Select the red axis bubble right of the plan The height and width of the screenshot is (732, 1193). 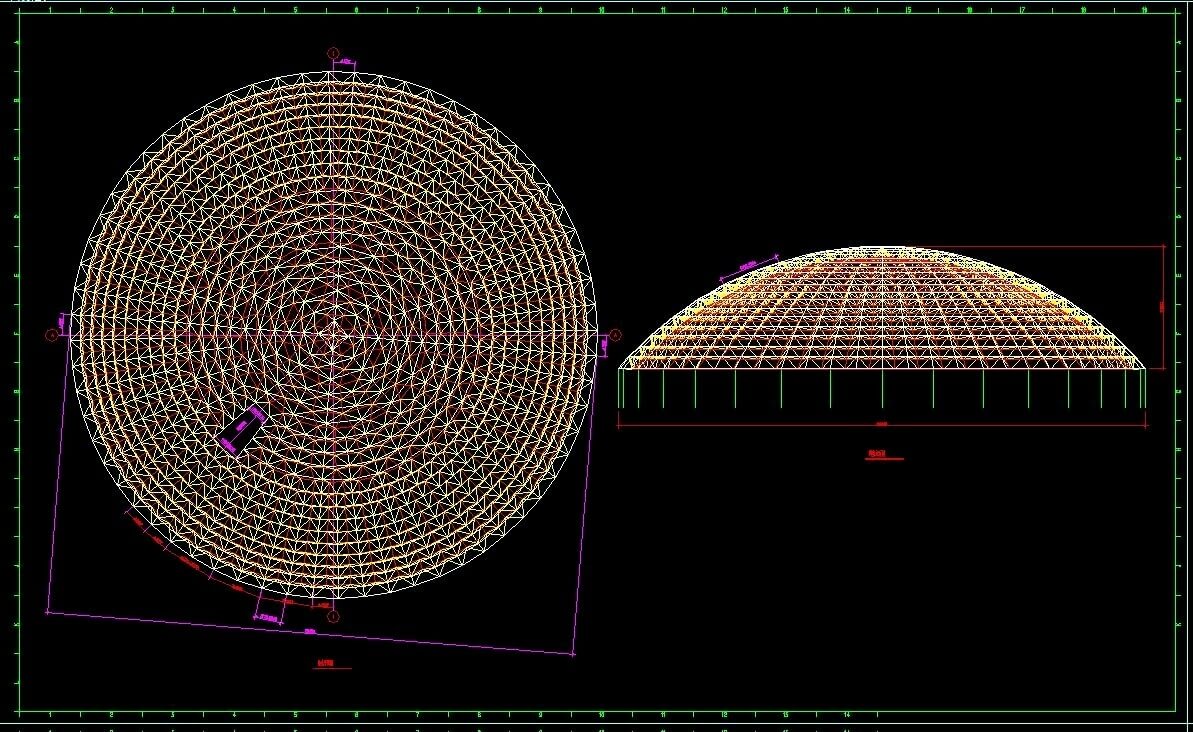click(615, 335)
